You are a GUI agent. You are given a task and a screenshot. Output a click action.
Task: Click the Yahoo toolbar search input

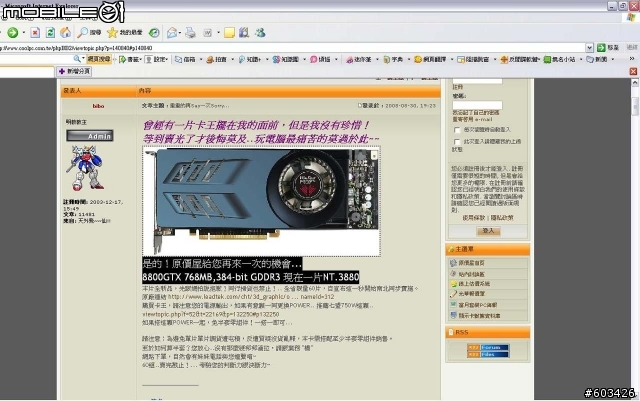tap(36, 60)
